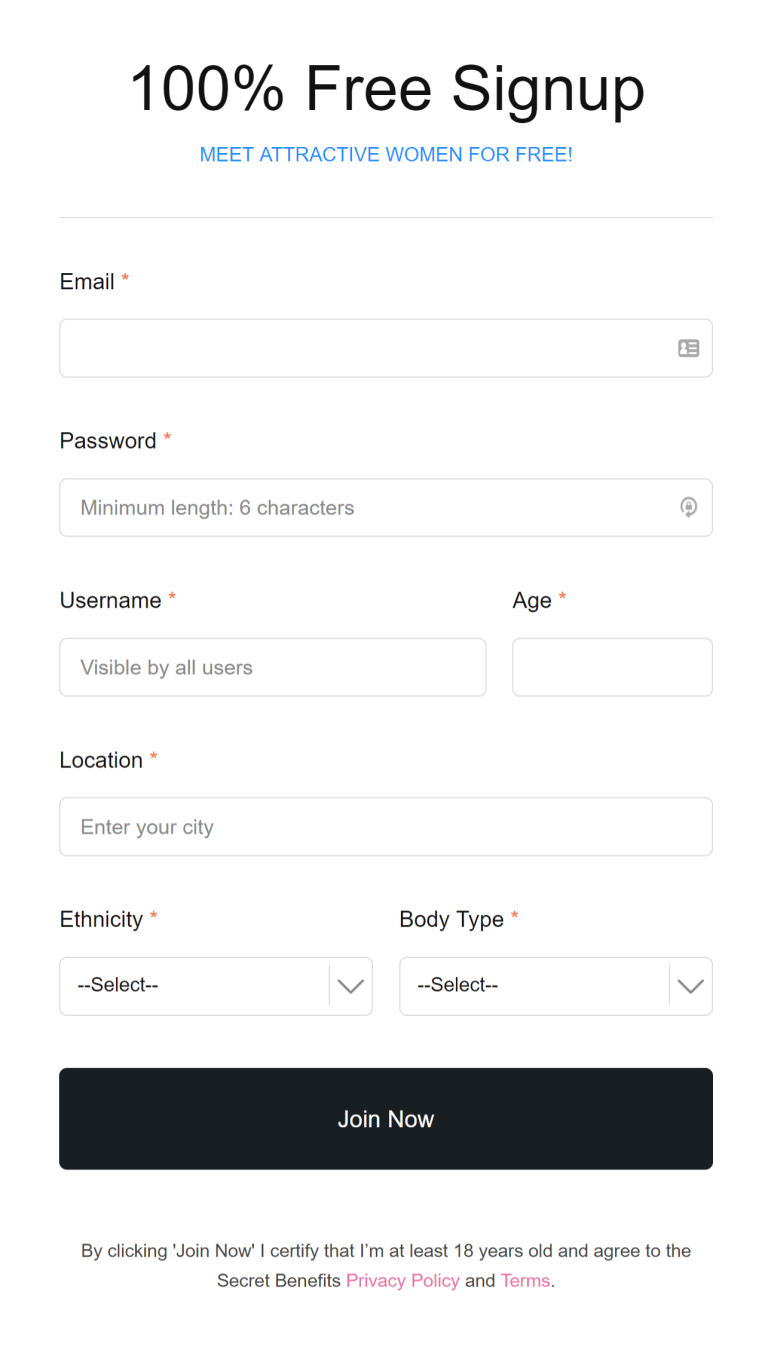Image resolution: width=768 pixels, height=1356 pixels.
Task: Click the Username field label
Action: pyautogui.click(x=110, y=600)
